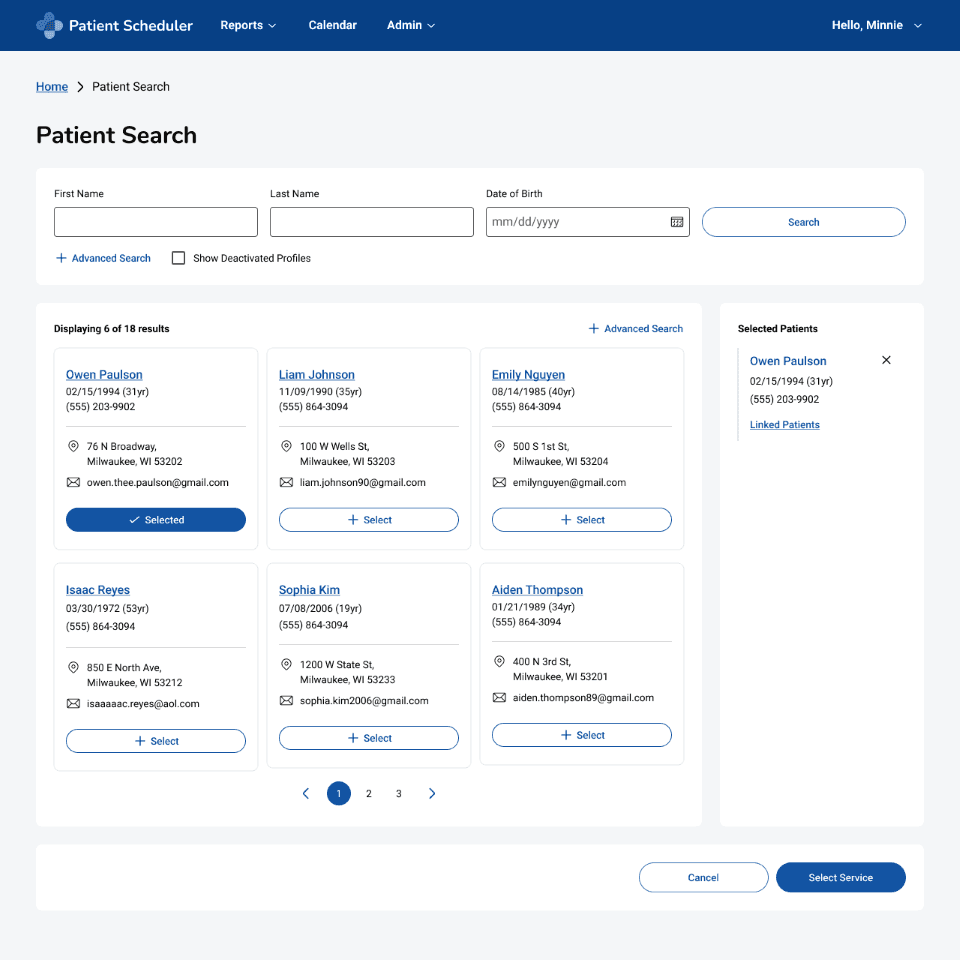Open the Reports dropdown menu
This screenshot has width=960, height=960.
(248, 25)
